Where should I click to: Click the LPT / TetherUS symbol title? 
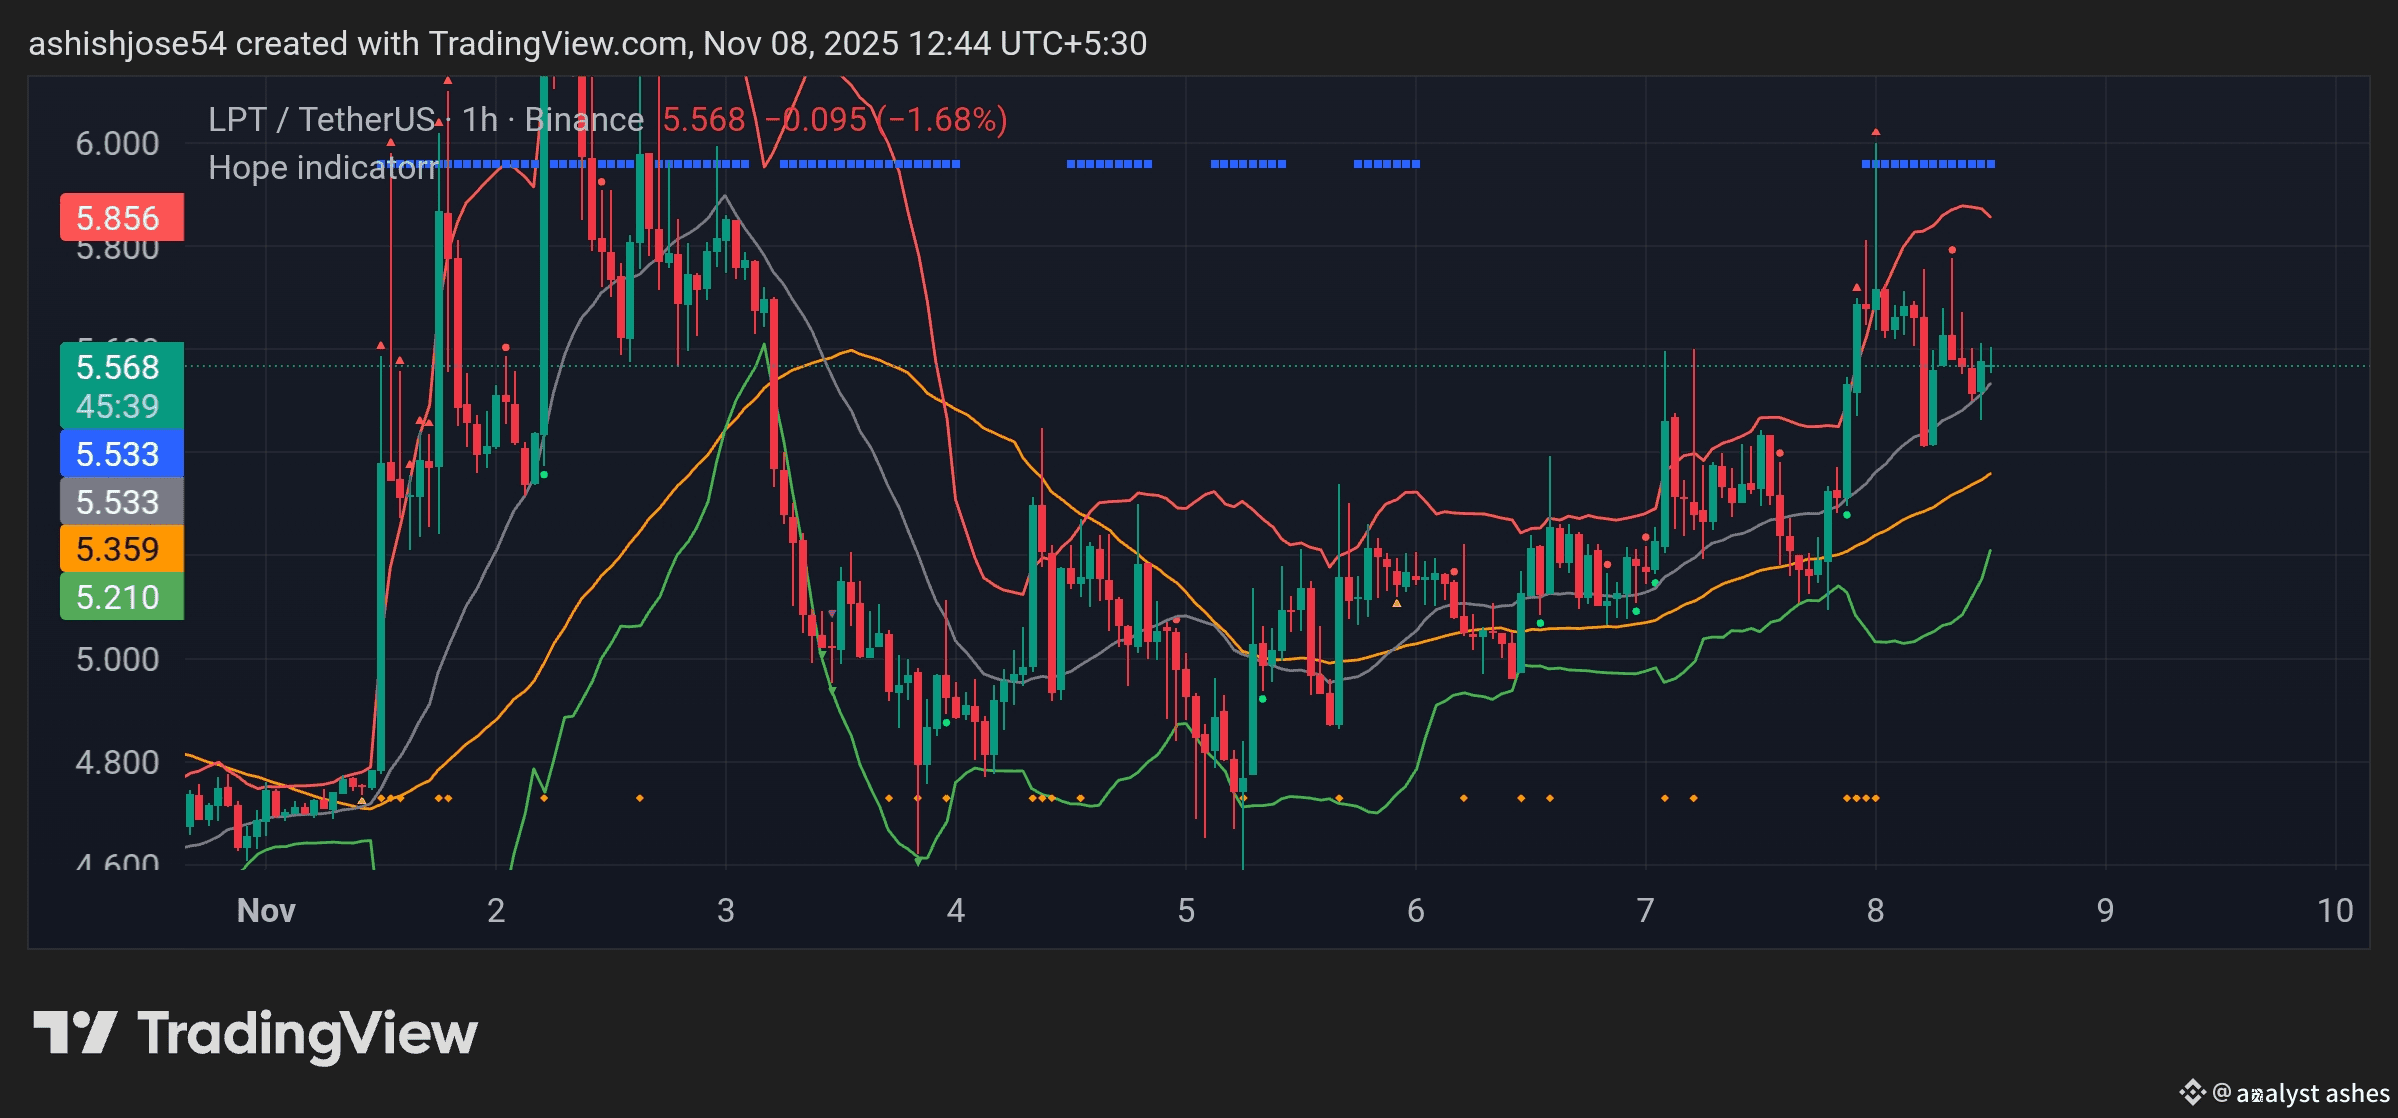(322, 120)
